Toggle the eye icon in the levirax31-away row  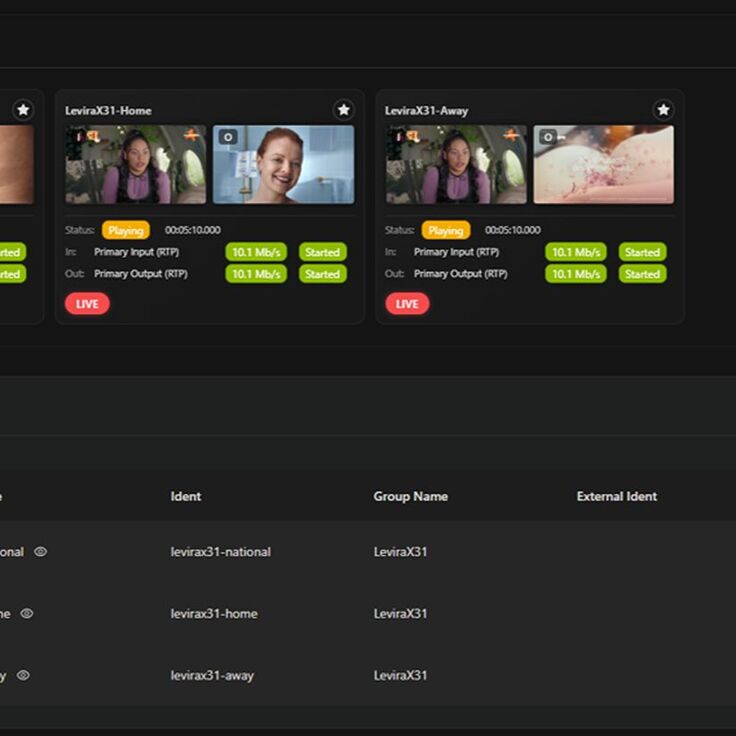(23, 675)
